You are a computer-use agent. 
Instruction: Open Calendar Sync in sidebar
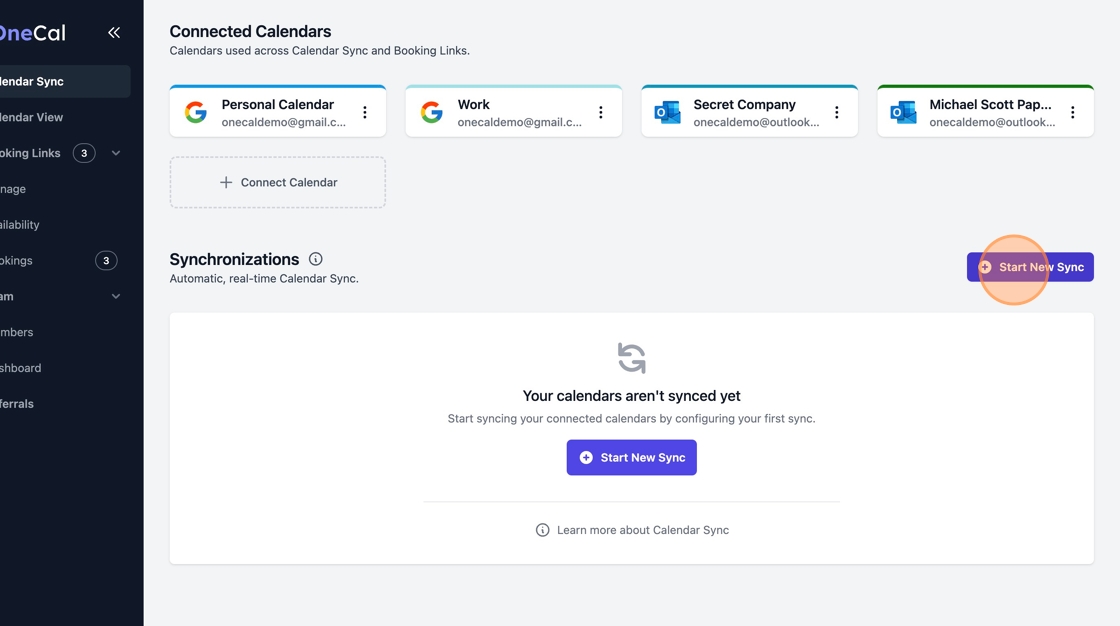coord(40,82)
